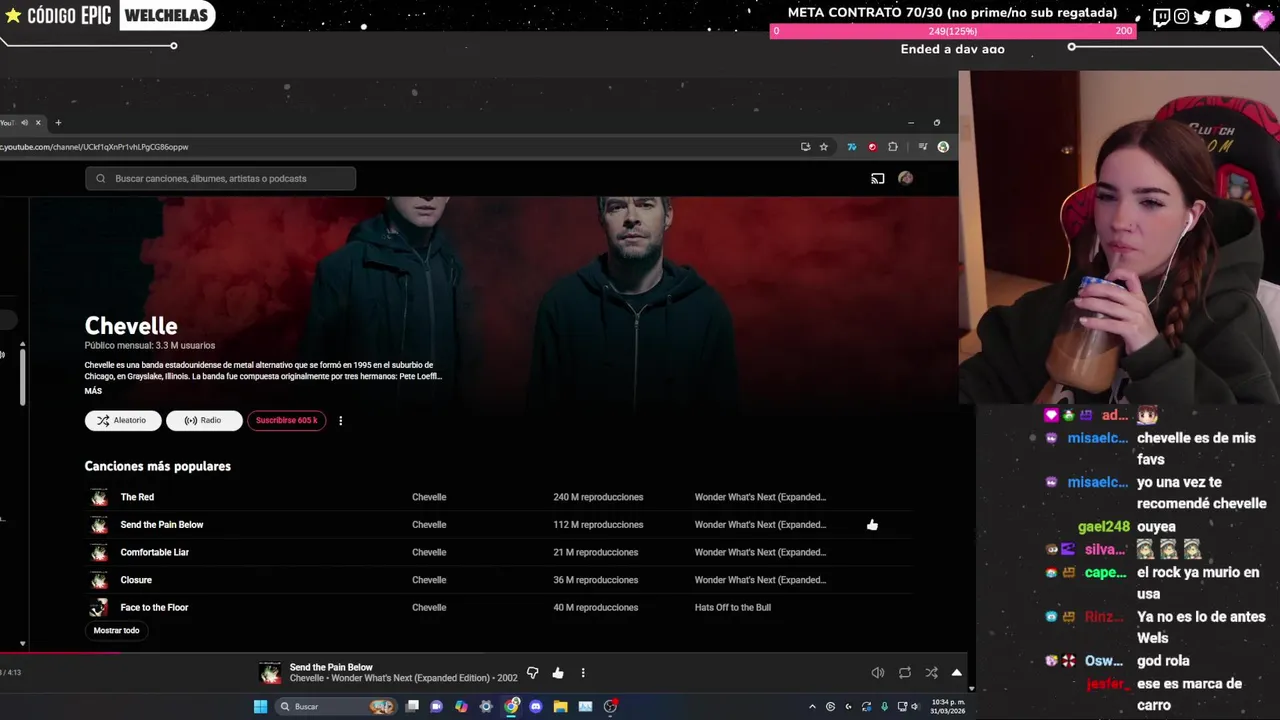The height and width of the screenshot is (720, 1280).
Task: Open the player bar three-dot menu
Action: coord(583,673)
